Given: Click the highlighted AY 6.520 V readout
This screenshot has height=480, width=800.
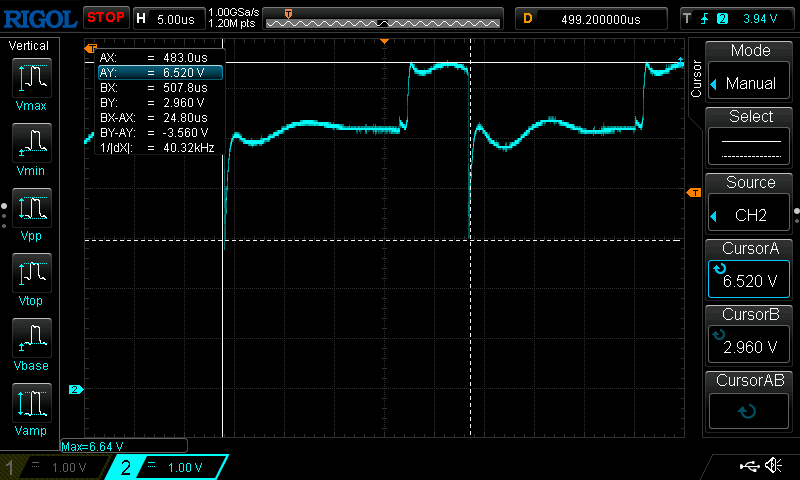Looking at the screenshot, I should 160,72.
